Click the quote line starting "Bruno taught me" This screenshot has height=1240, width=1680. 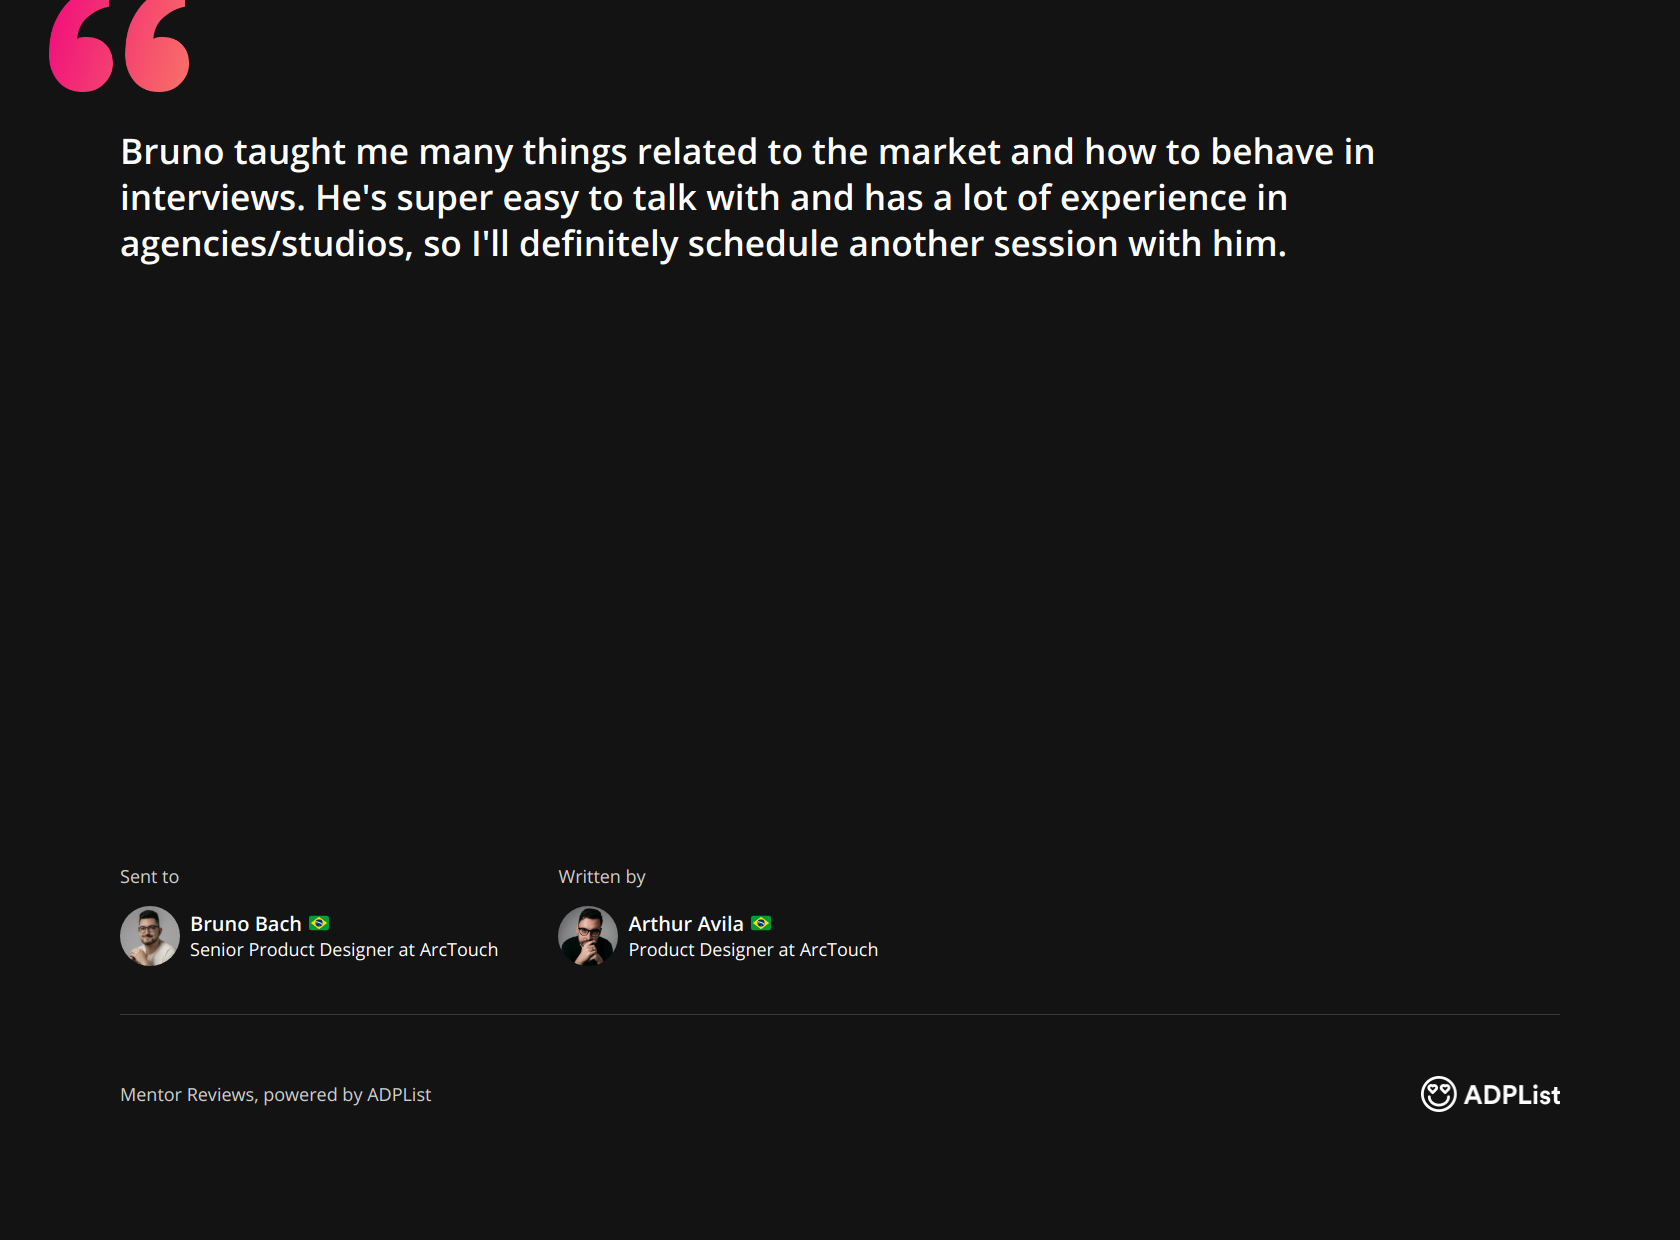(x=747, y=152)
